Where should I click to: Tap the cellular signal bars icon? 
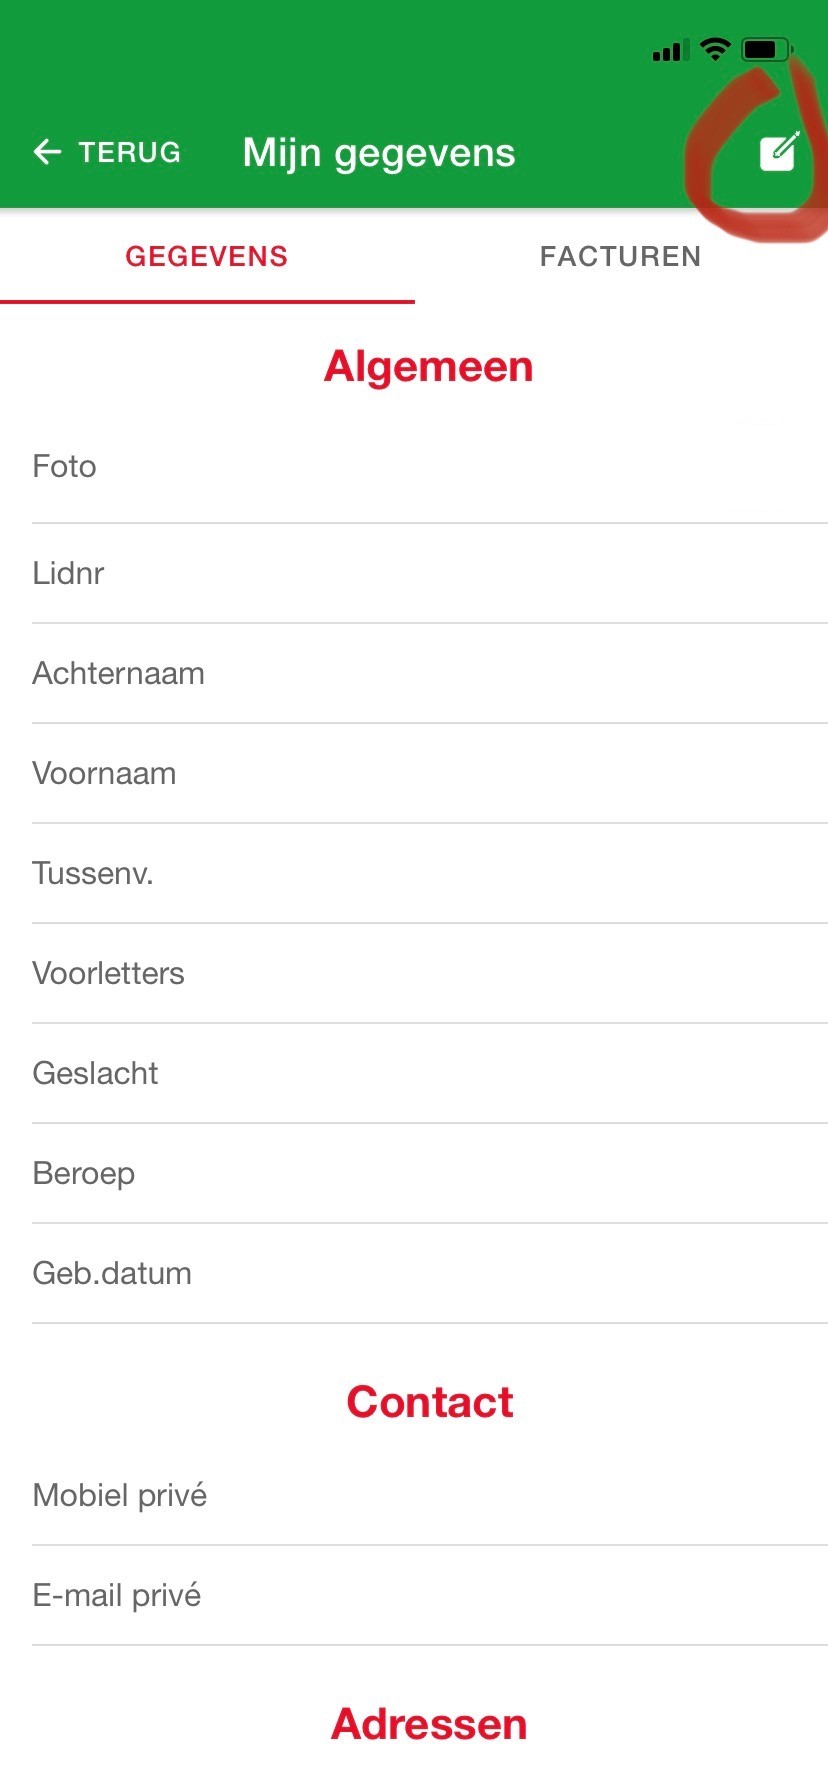click(670, 50)
